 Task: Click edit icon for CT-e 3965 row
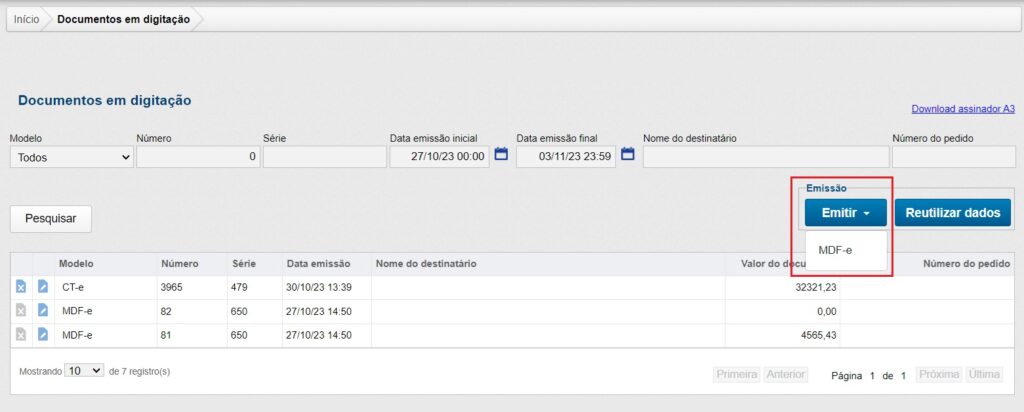coord(43,287)
